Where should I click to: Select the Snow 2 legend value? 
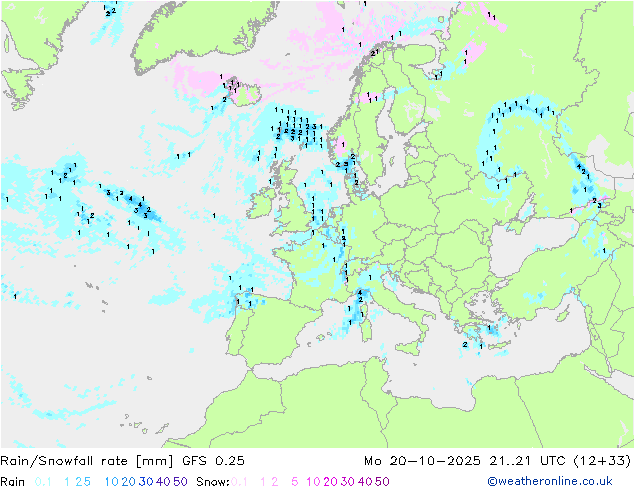[x=275, y=482]
